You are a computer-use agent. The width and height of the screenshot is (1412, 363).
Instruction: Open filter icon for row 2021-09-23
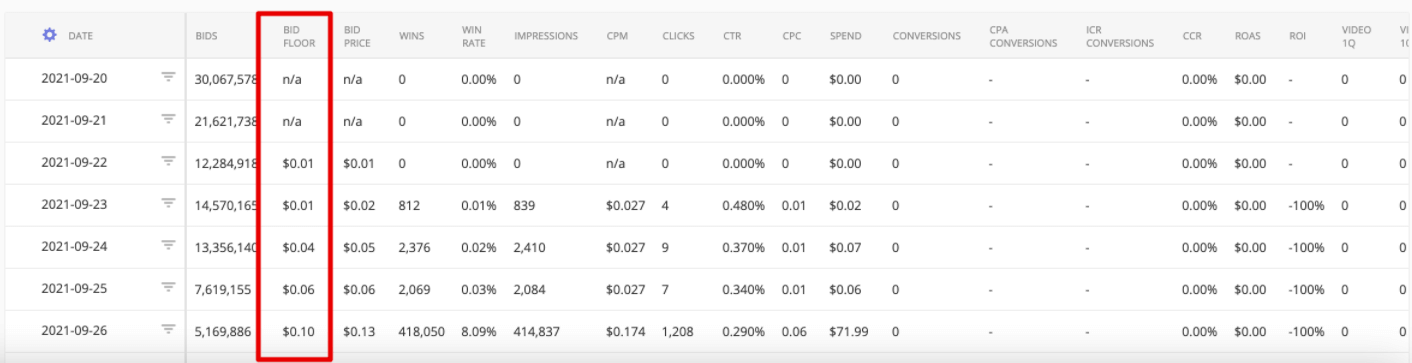pyautogui.click(x=168, y=205)
